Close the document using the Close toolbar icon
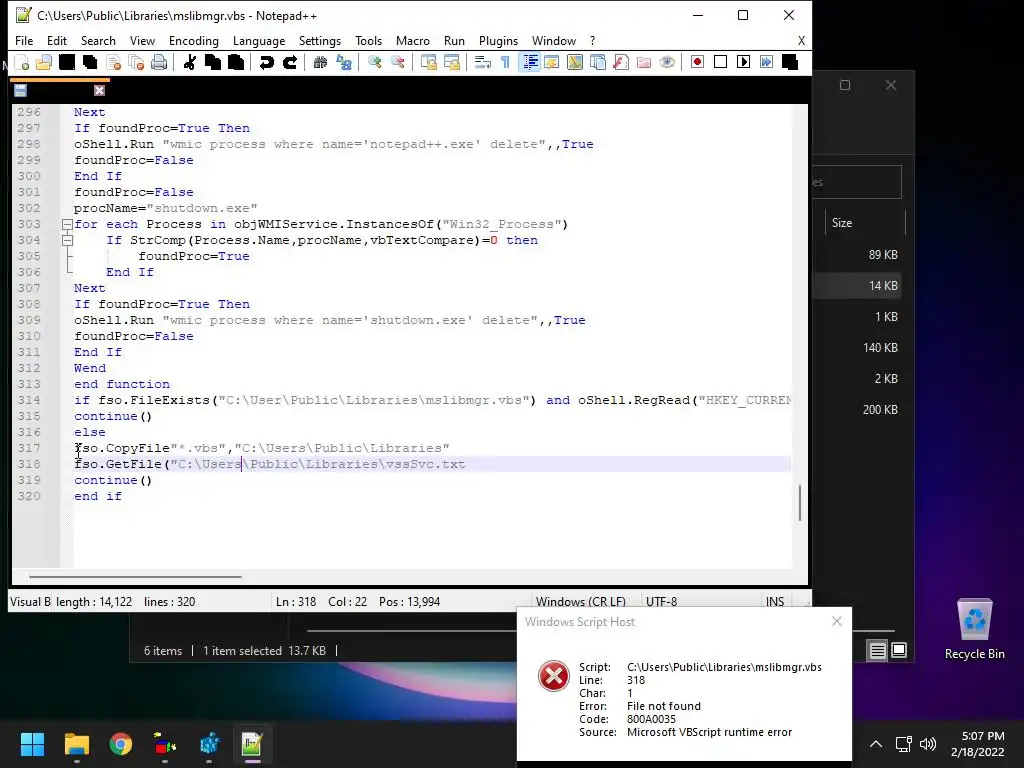The width and height of the screenshot is (1024, 768). click(x=114, y=62)
